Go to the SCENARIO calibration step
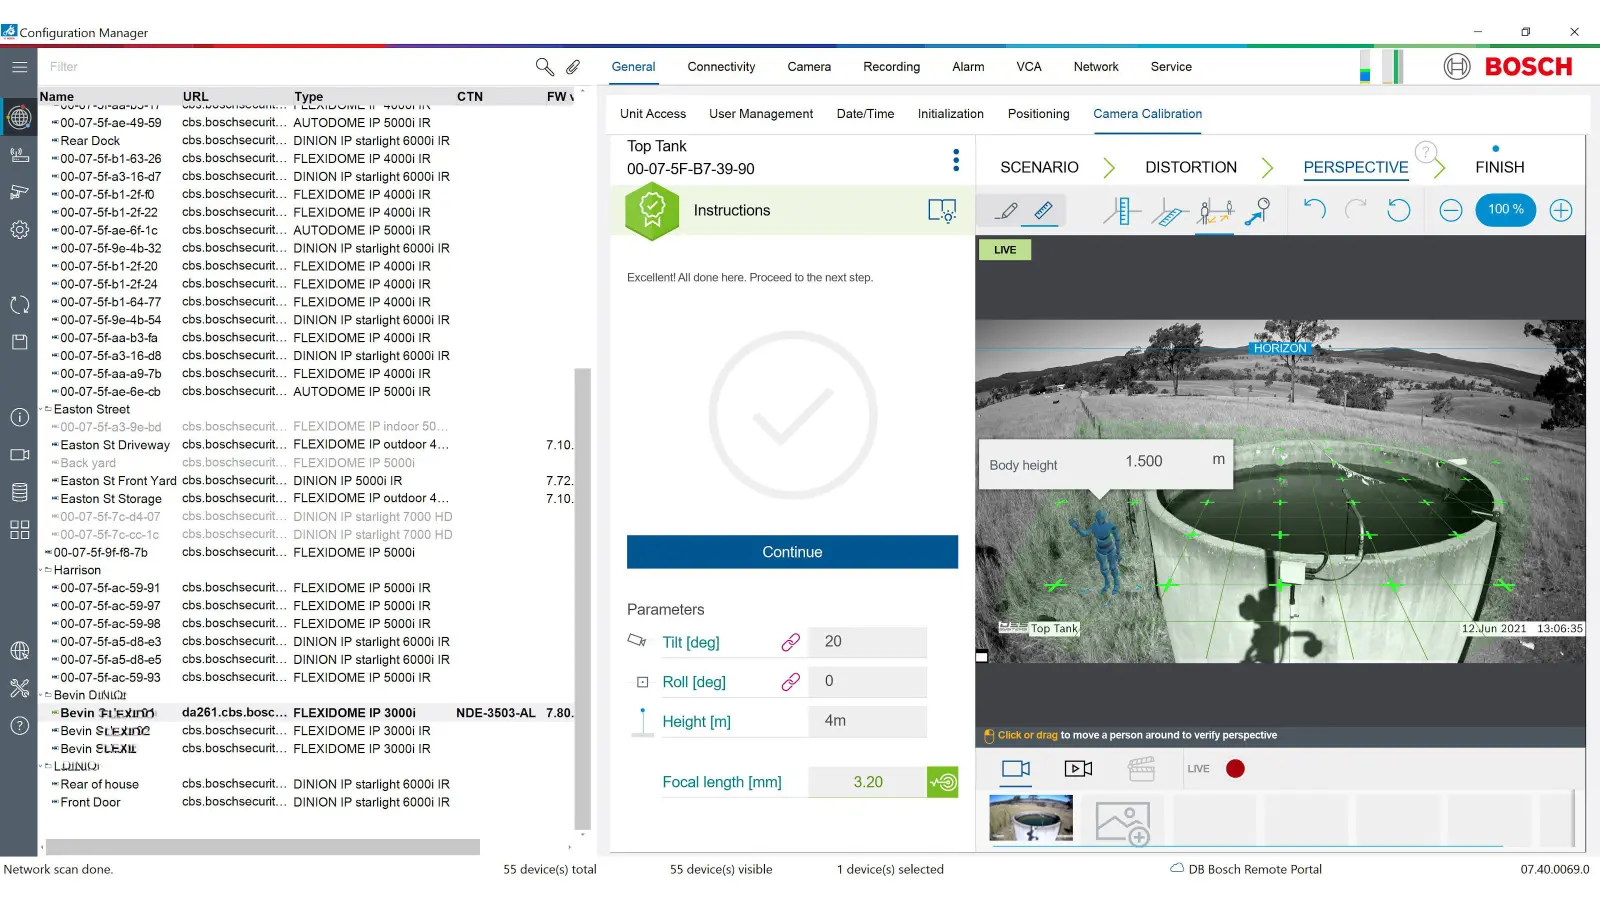This screenshot has height=900, width=1600. 1039,167
